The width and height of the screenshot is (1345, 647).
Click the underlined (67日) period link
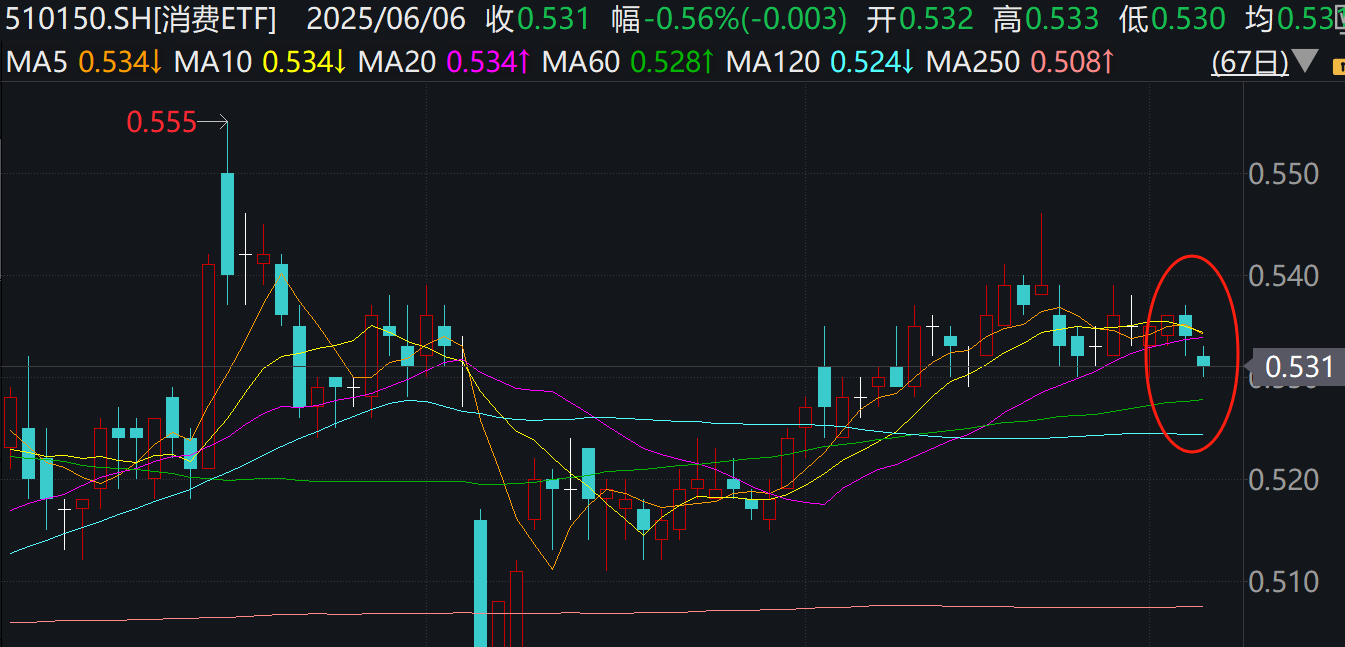pos(1249,63)
